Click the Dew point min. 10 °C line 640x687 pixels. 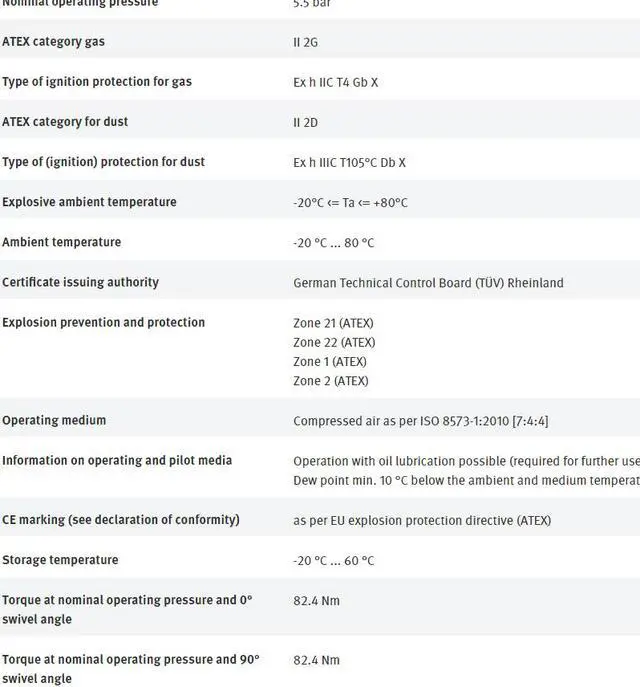pos(467,481)
